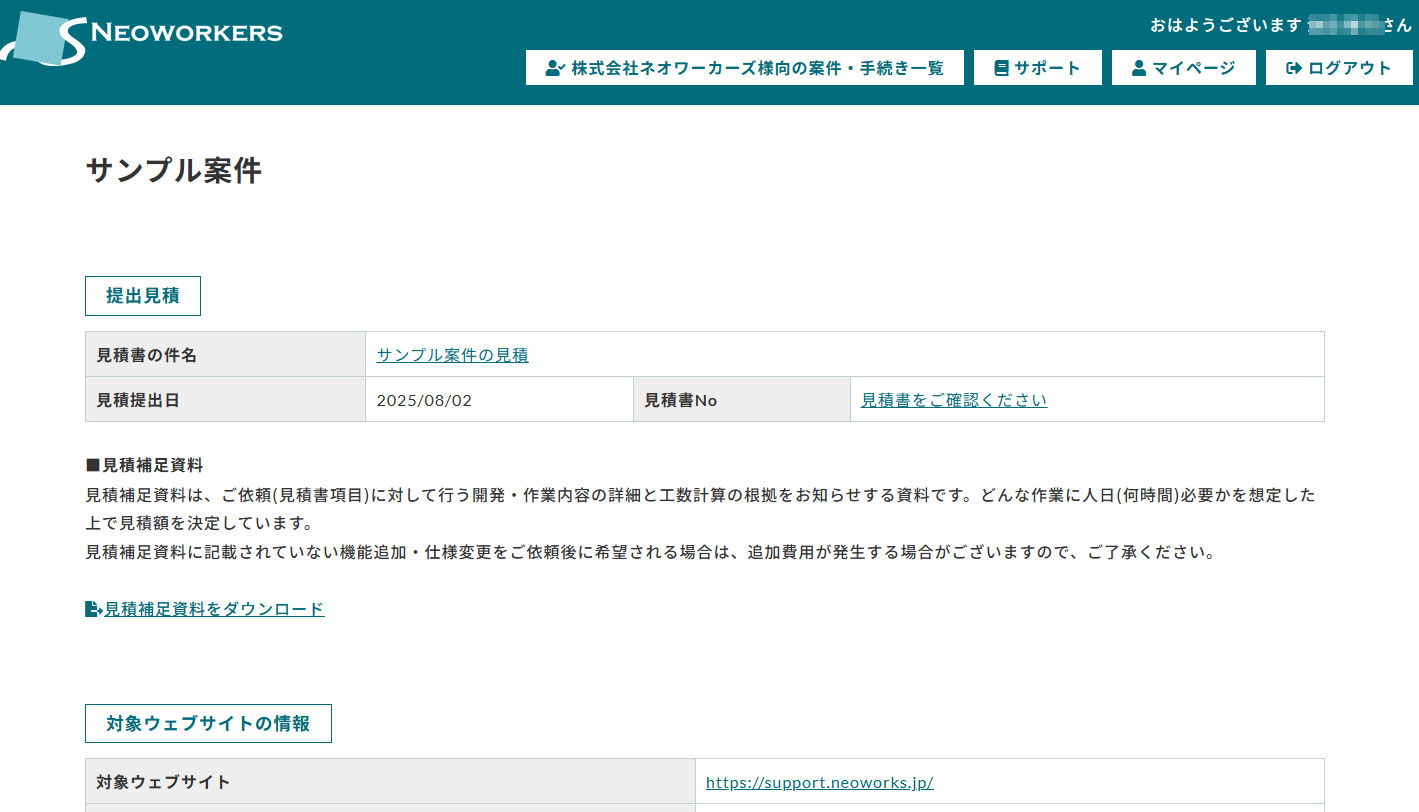Image resolution: width=1419 pixels, height=812 pixels.
Task: Click the ■見積補足資料 heading text
Action: tap(145, 465)
